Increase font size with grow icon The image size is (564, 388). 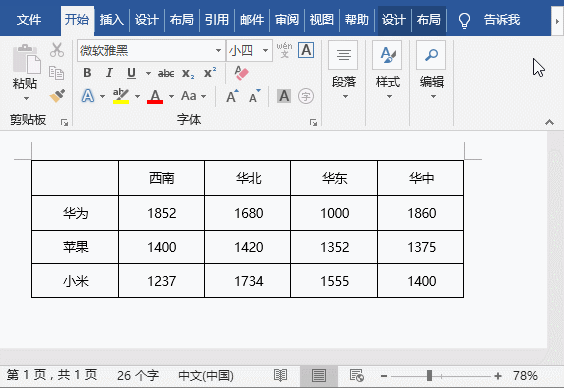pyautogui.click(x=232, y=96)
